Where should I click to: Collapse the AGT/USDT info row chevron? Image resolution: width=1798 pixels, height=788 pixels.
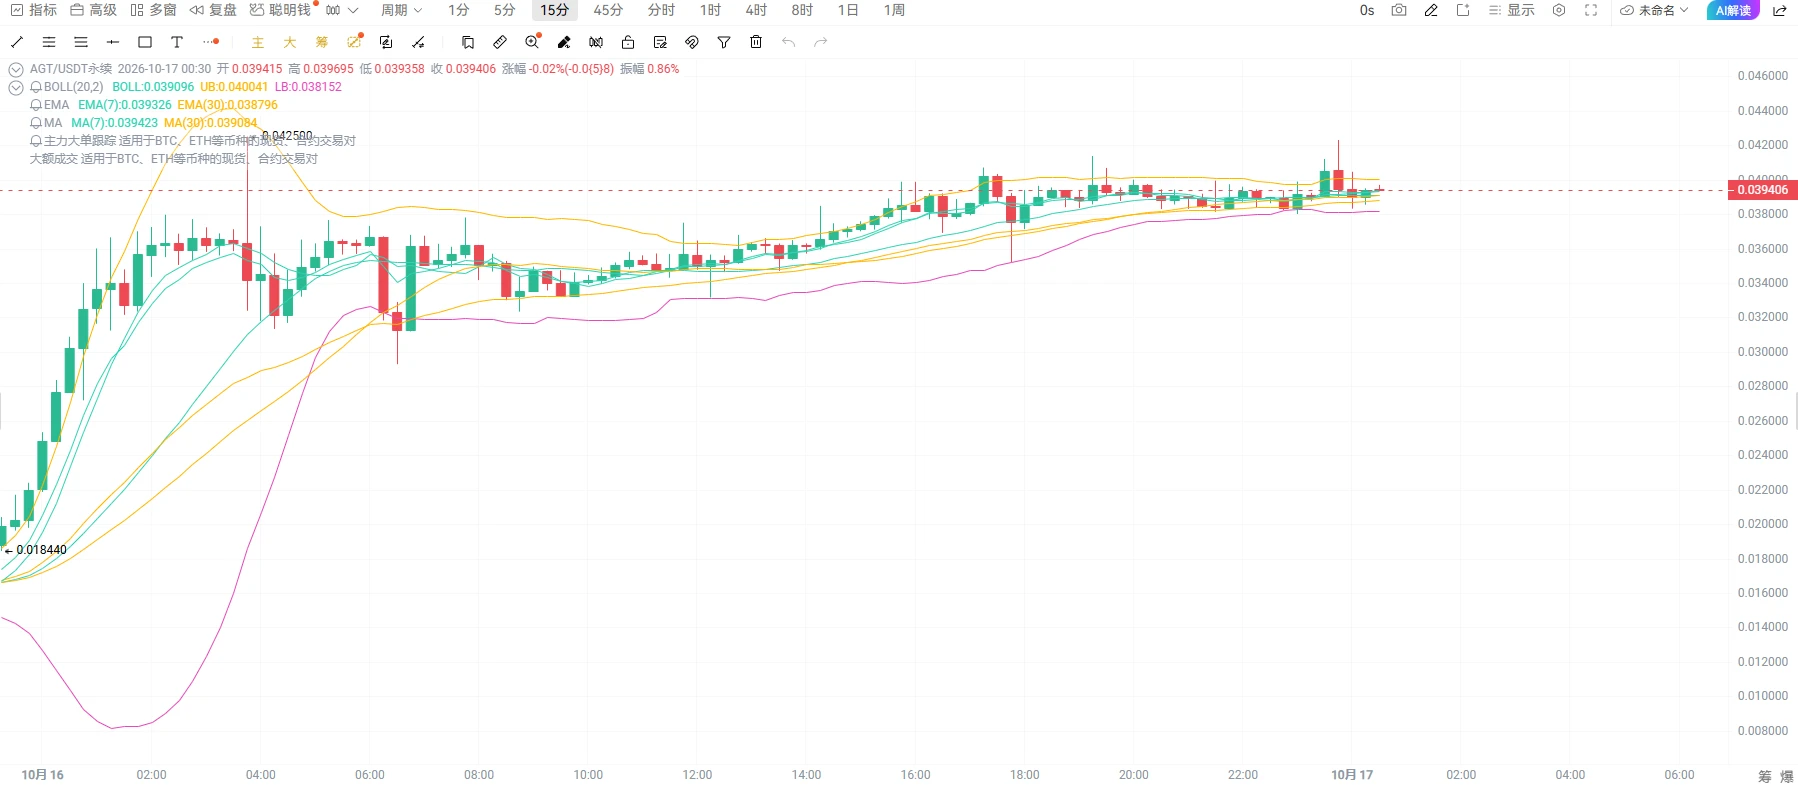pyautogui.click(x=16, y=69)
